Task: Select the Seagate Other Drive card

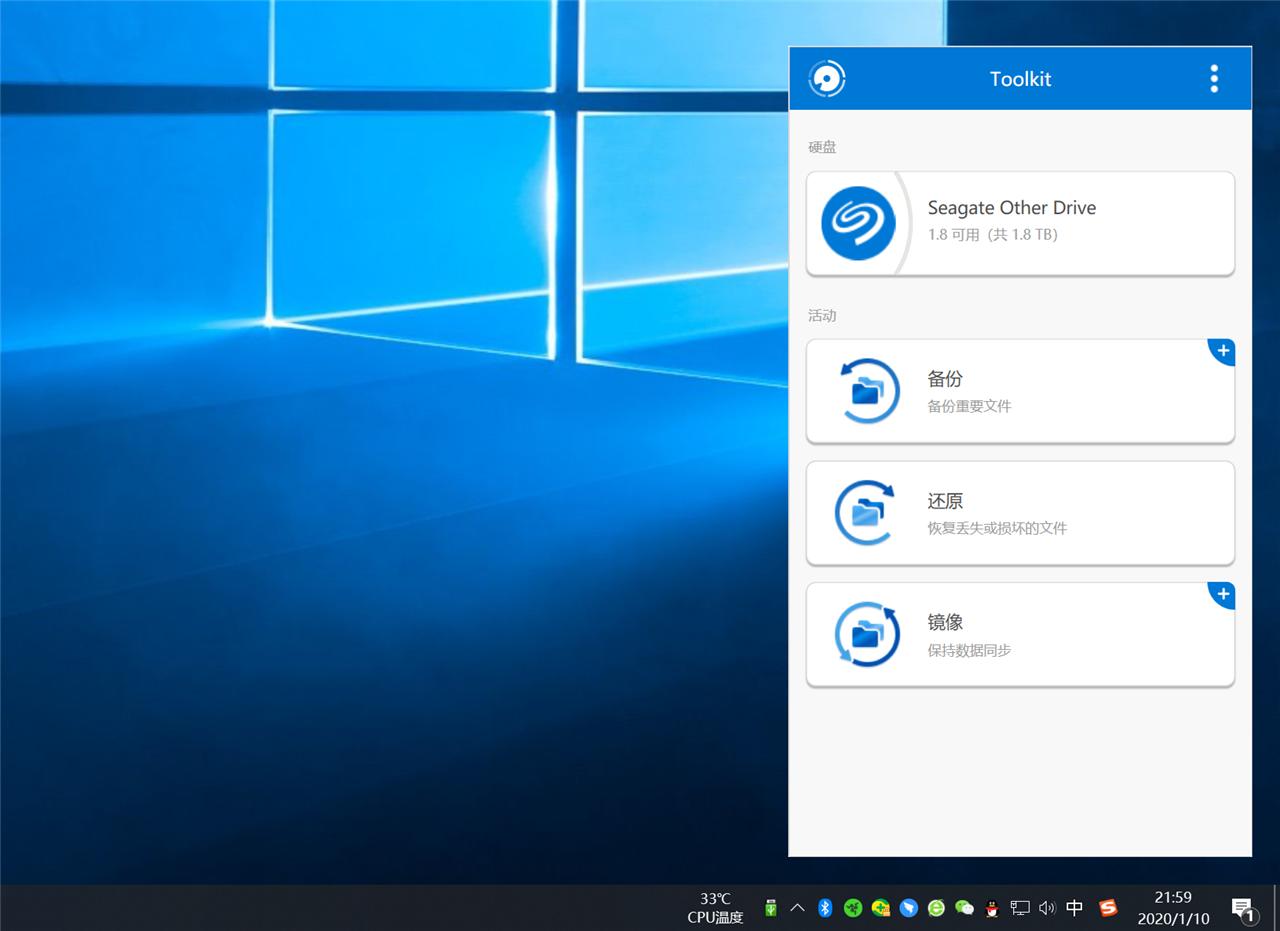Action: click(1020, 223)
